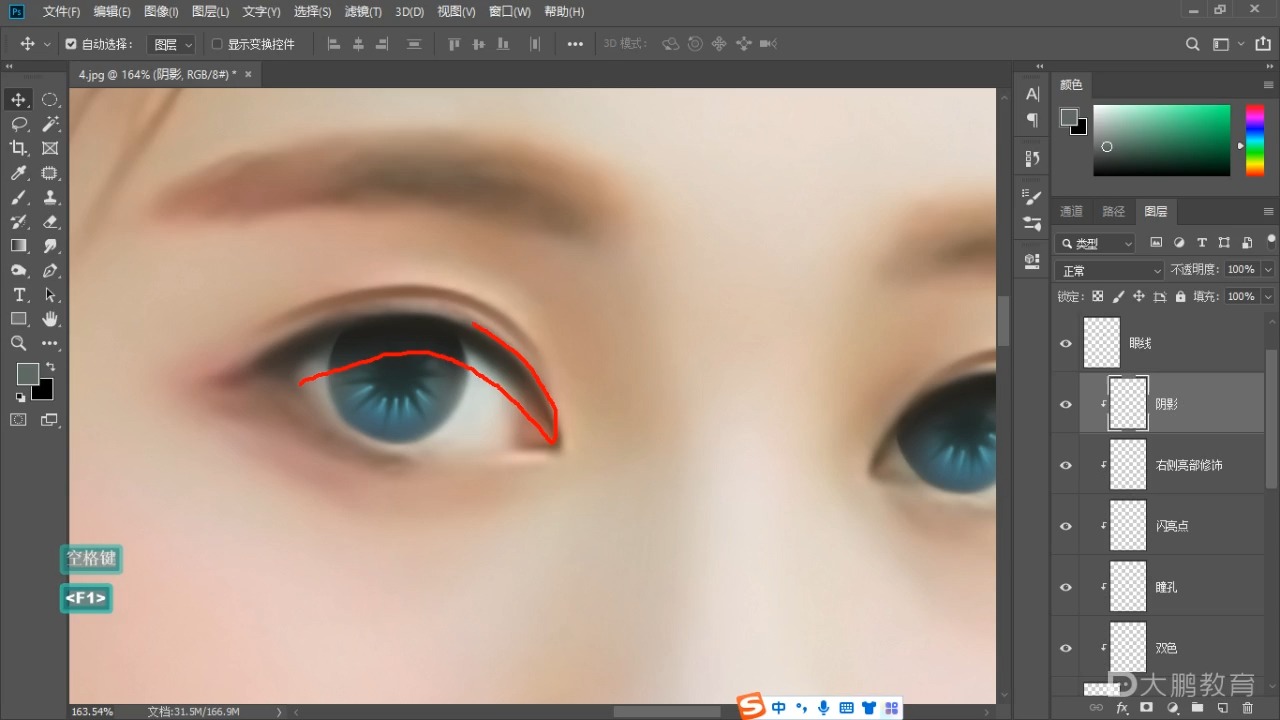Viewport: 1280px width, 720px height.
Task: Toggle Quick Mask mode
Action: coord(18,420)
